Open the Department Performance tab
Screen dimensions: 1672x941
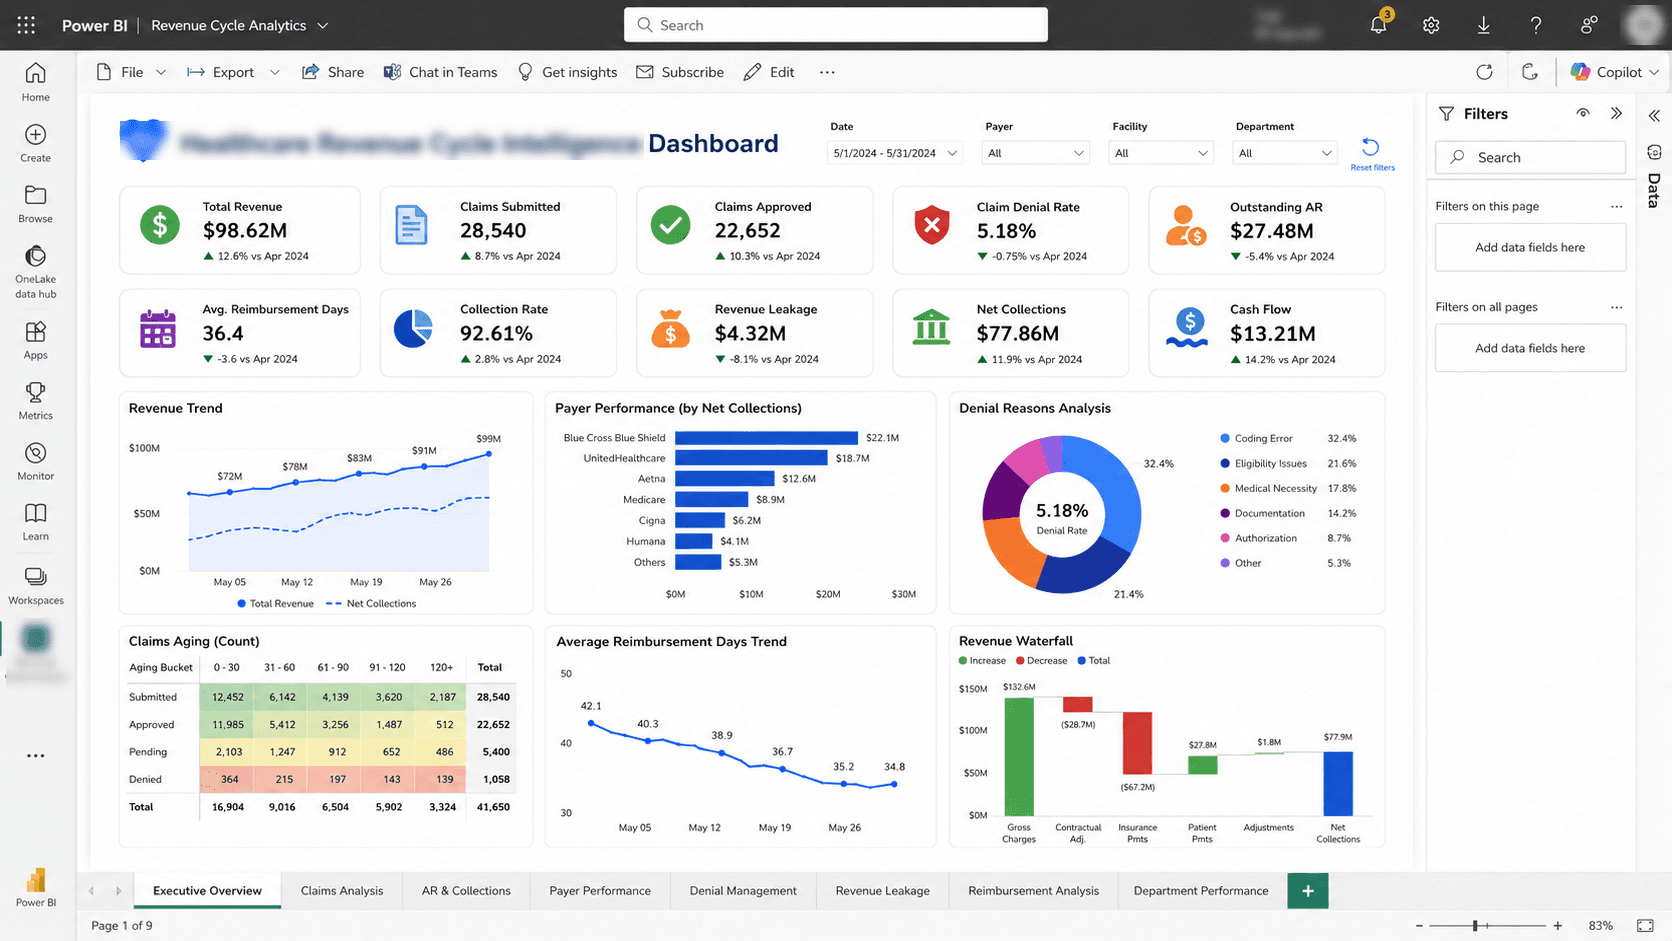coord(1201,891)
